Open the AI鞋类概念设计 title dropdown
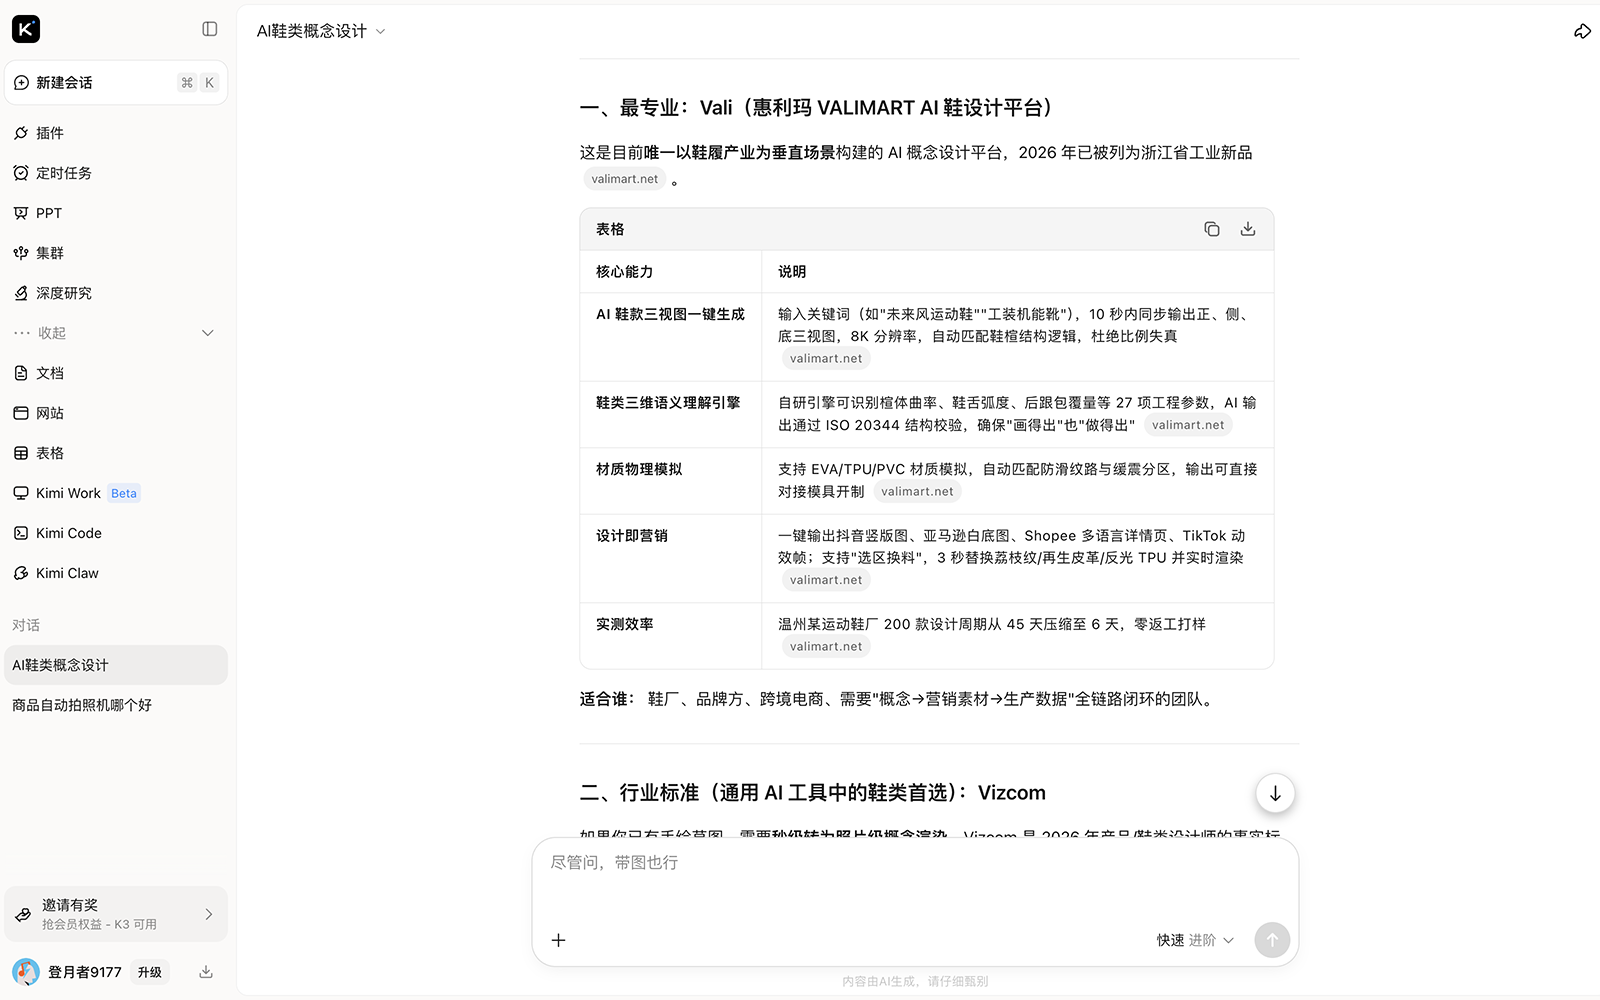 click(321, 31)
